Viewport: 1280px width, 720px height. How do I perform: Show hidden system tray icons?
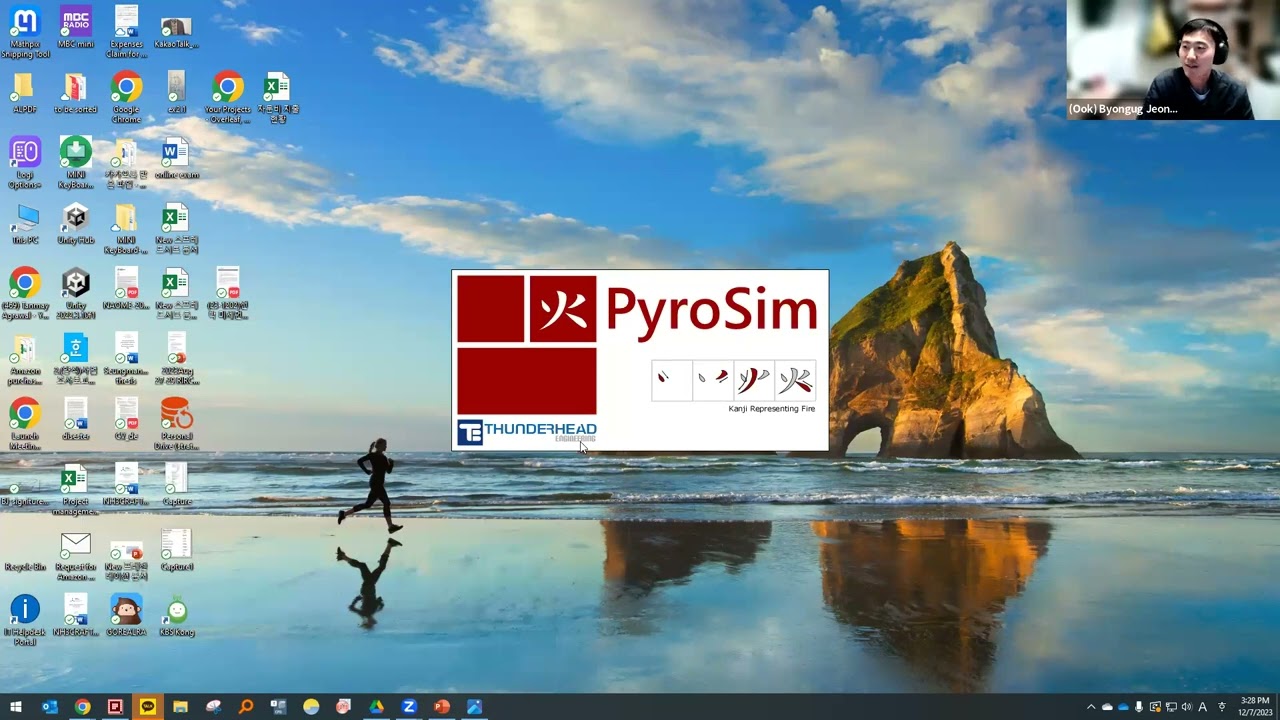[1091, 707]
